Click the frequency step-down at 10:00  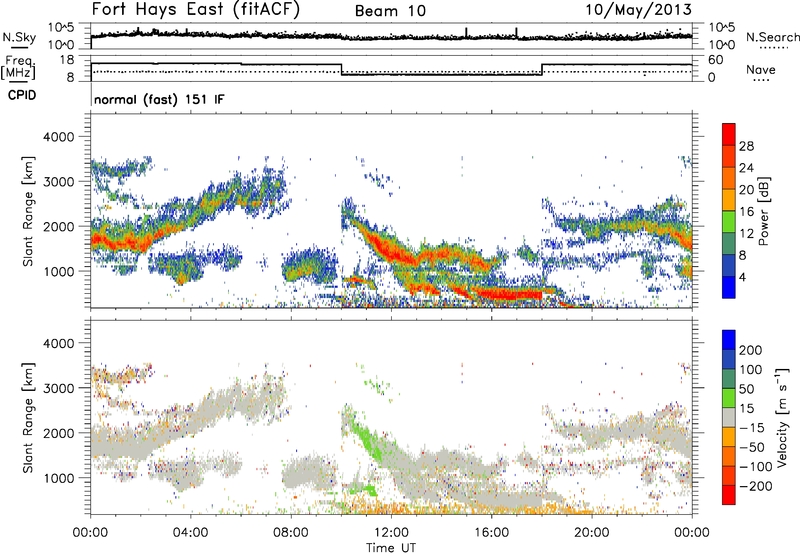point(341,69)
